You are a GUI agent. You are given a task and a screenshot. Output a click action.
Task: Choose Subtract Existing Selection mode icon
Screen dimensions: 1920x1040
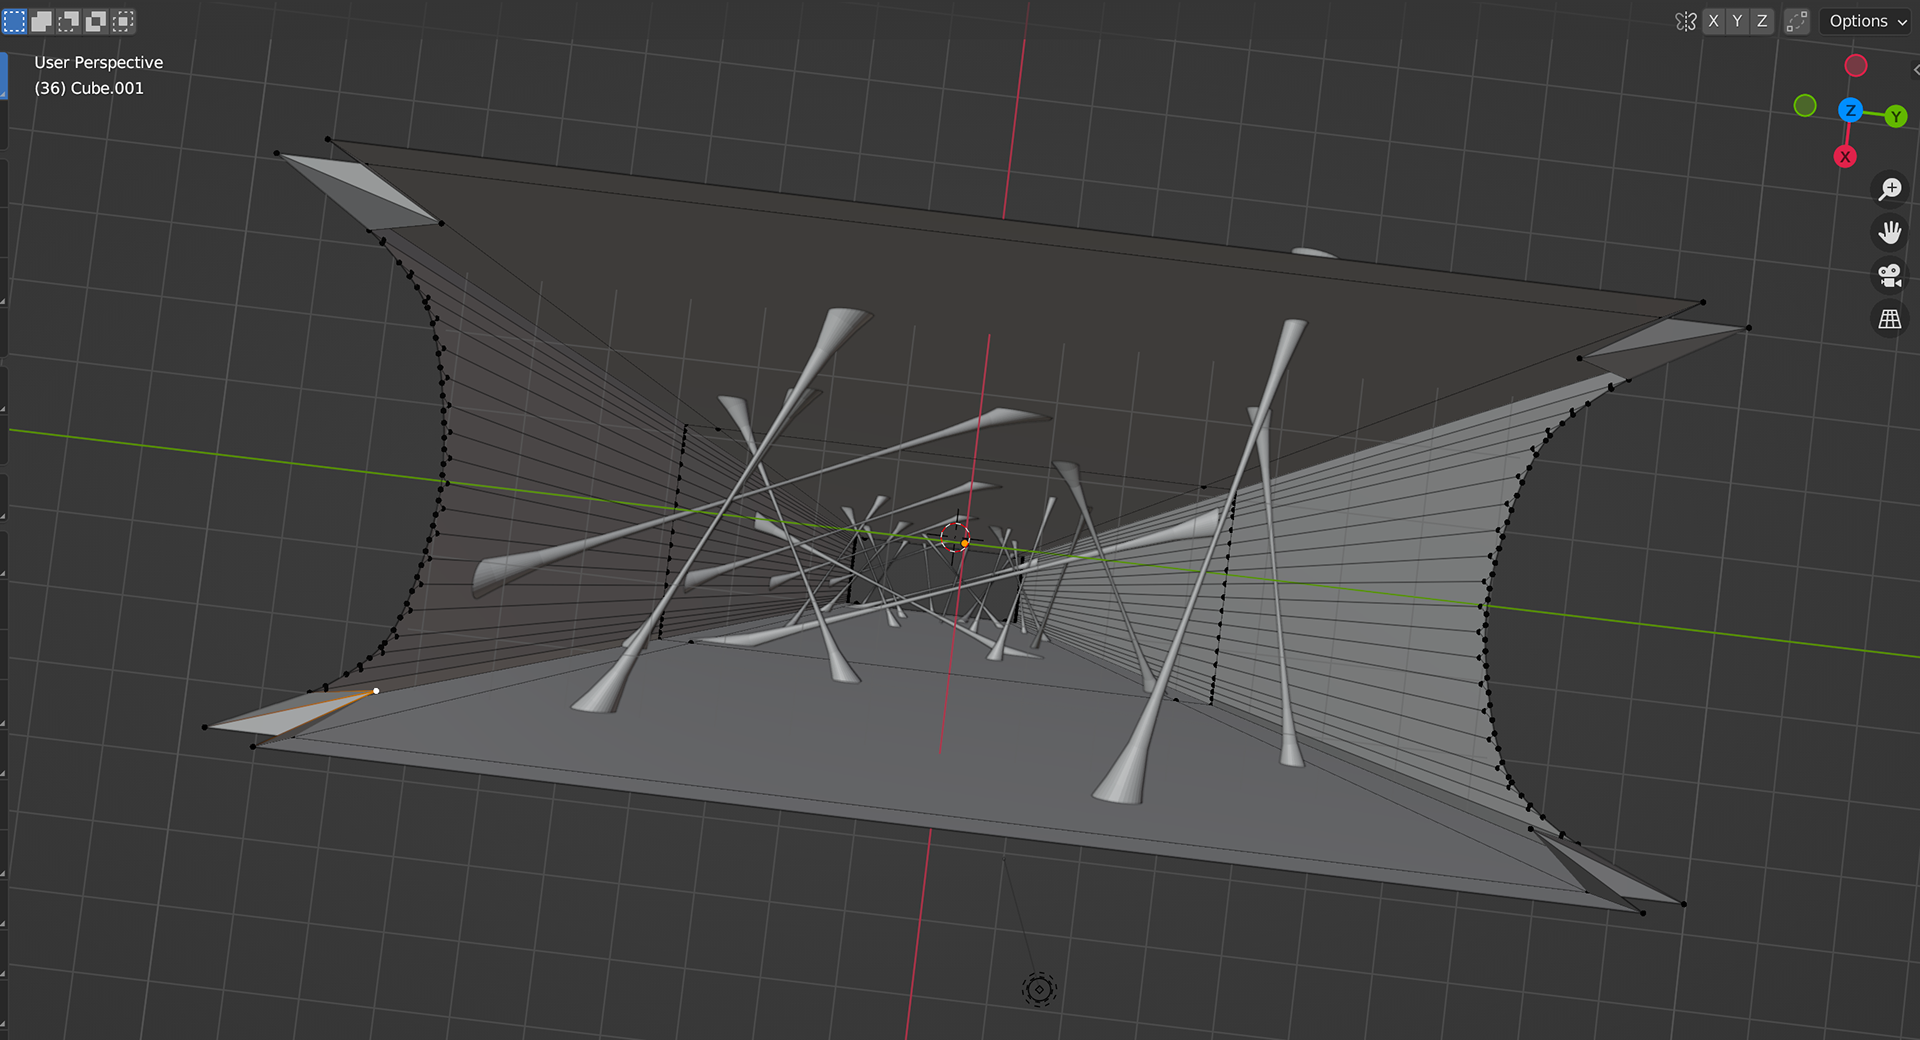tap(69, 20)
